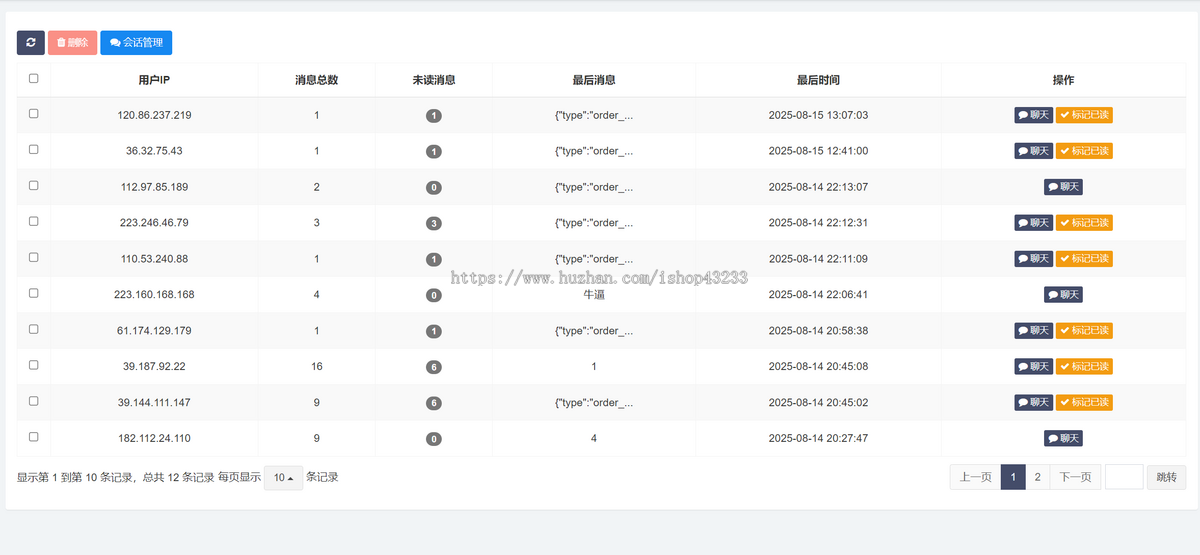Select the row checkbox for 61.174.129.179
The image size is (1200, 555).
[34, 329]
